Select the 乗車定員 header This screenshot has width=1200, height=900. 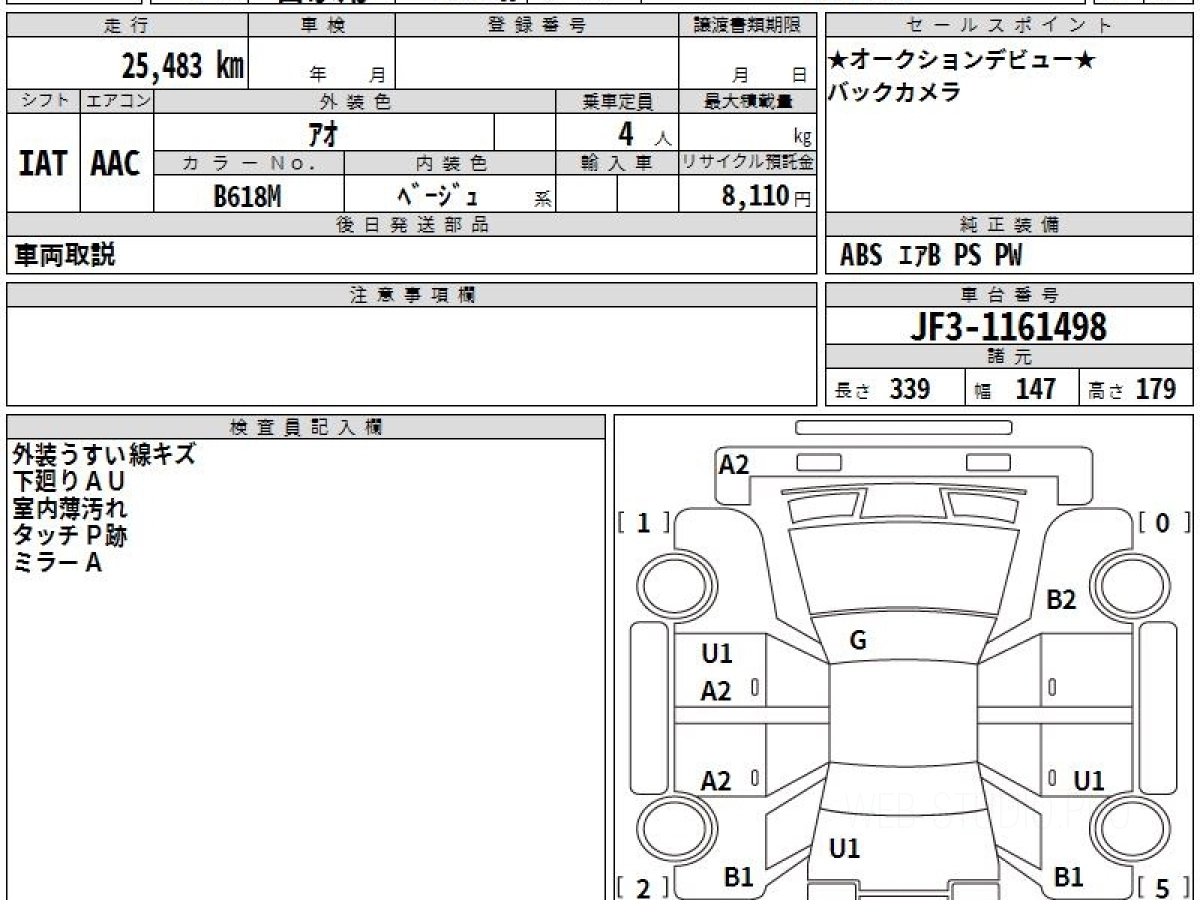coord(617,101)
